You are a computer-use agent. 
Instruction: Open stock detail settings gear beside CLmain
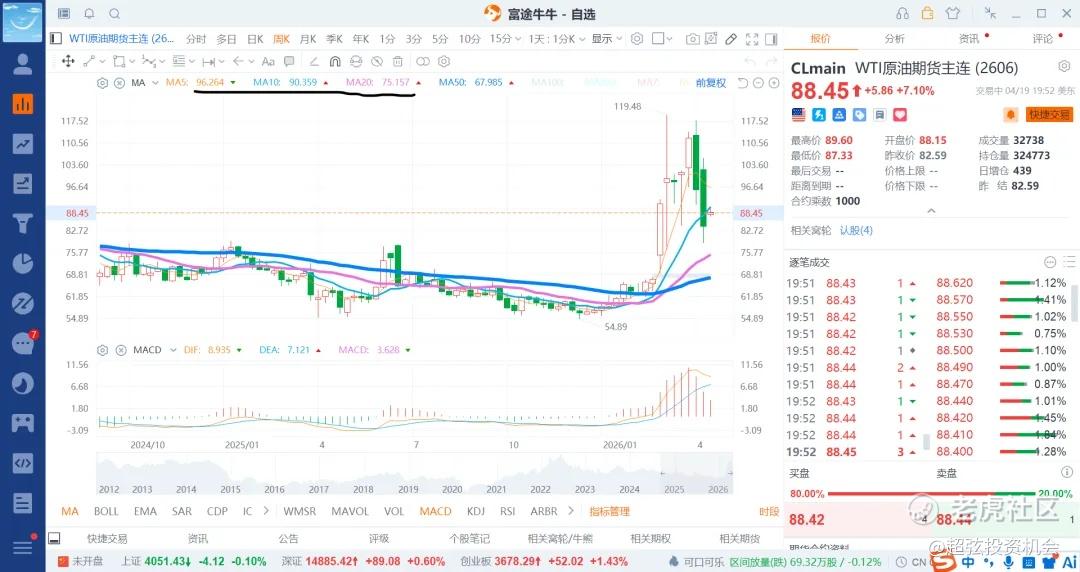click(x=1064, y=67)
